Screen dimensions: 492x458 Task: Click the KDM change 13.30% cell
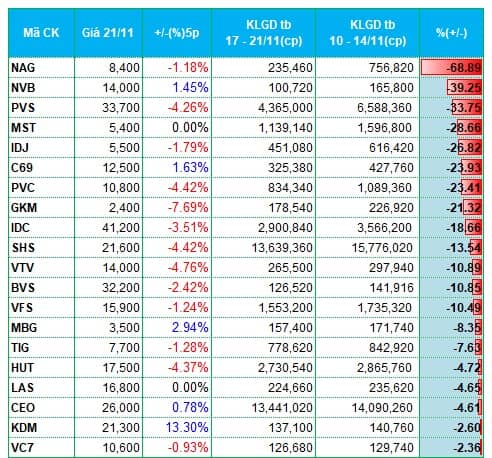pos(177,428)
